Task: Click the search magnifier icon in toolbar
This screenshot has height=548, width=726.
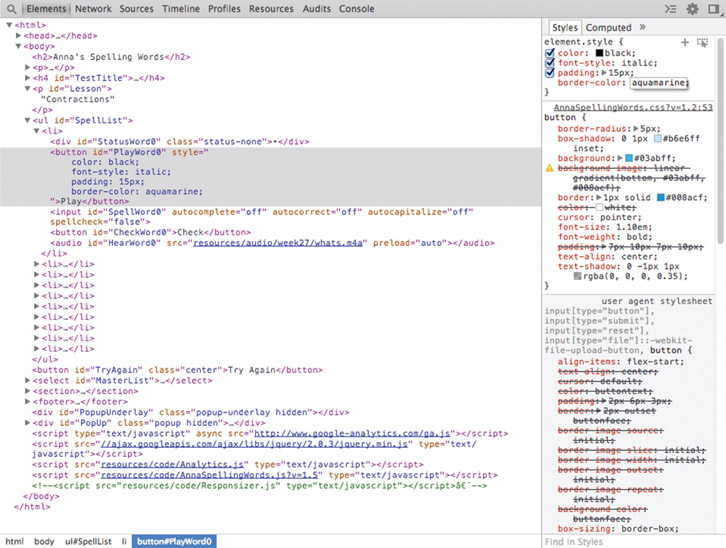Action: point(11,9)
